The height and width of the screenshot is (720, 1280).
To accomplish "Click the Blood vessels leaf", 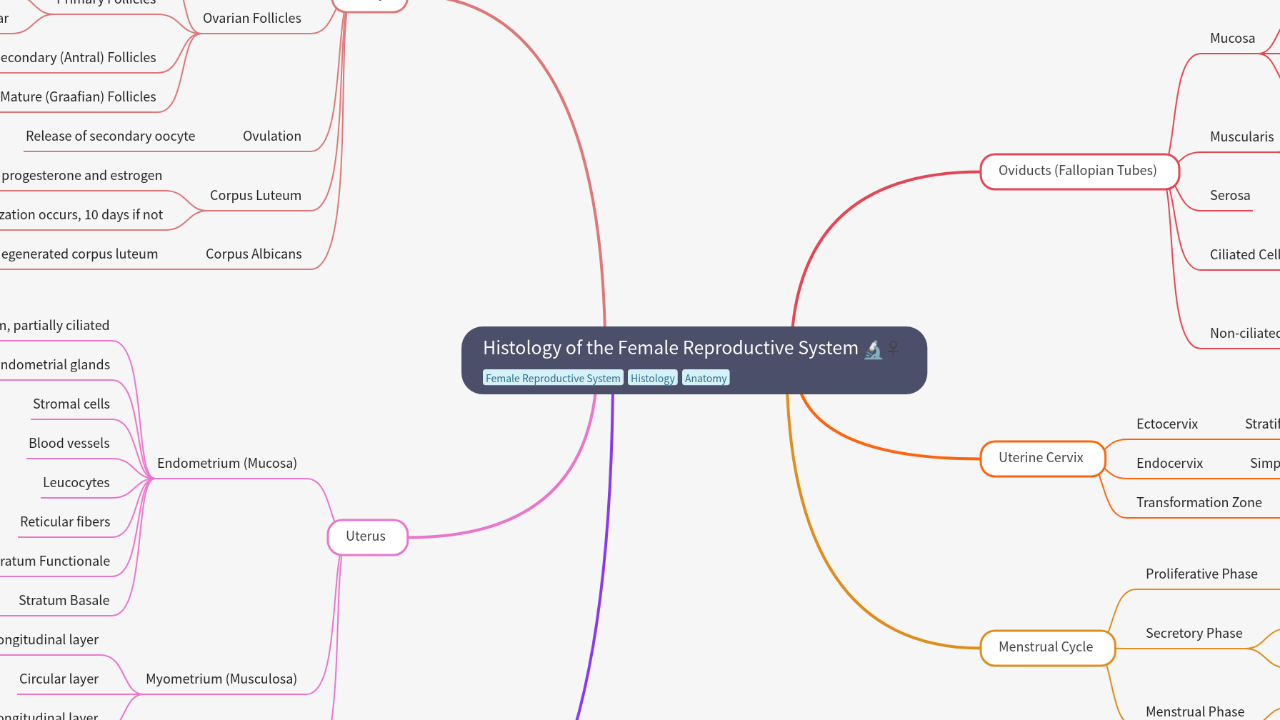I will pos(69,443).
